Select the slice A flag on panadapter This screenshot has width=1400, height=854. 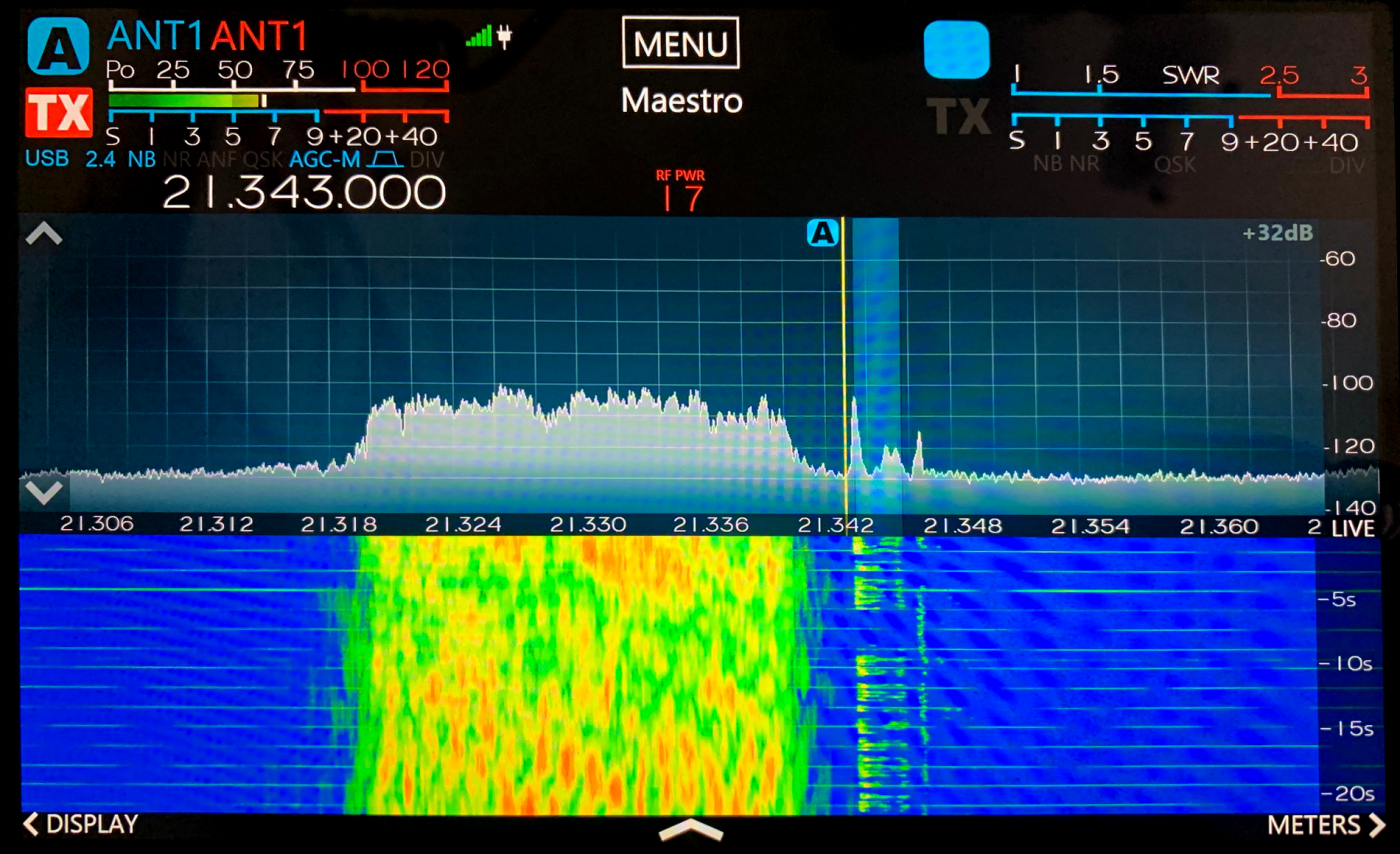click(822, 234)
